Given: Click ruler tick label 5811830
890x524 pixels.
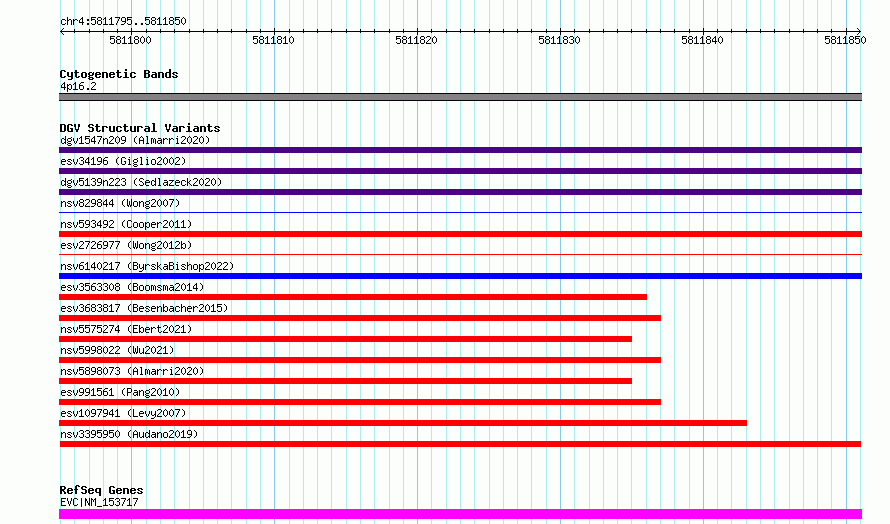Looking at the screenshot, I should [x=560, y=40].
